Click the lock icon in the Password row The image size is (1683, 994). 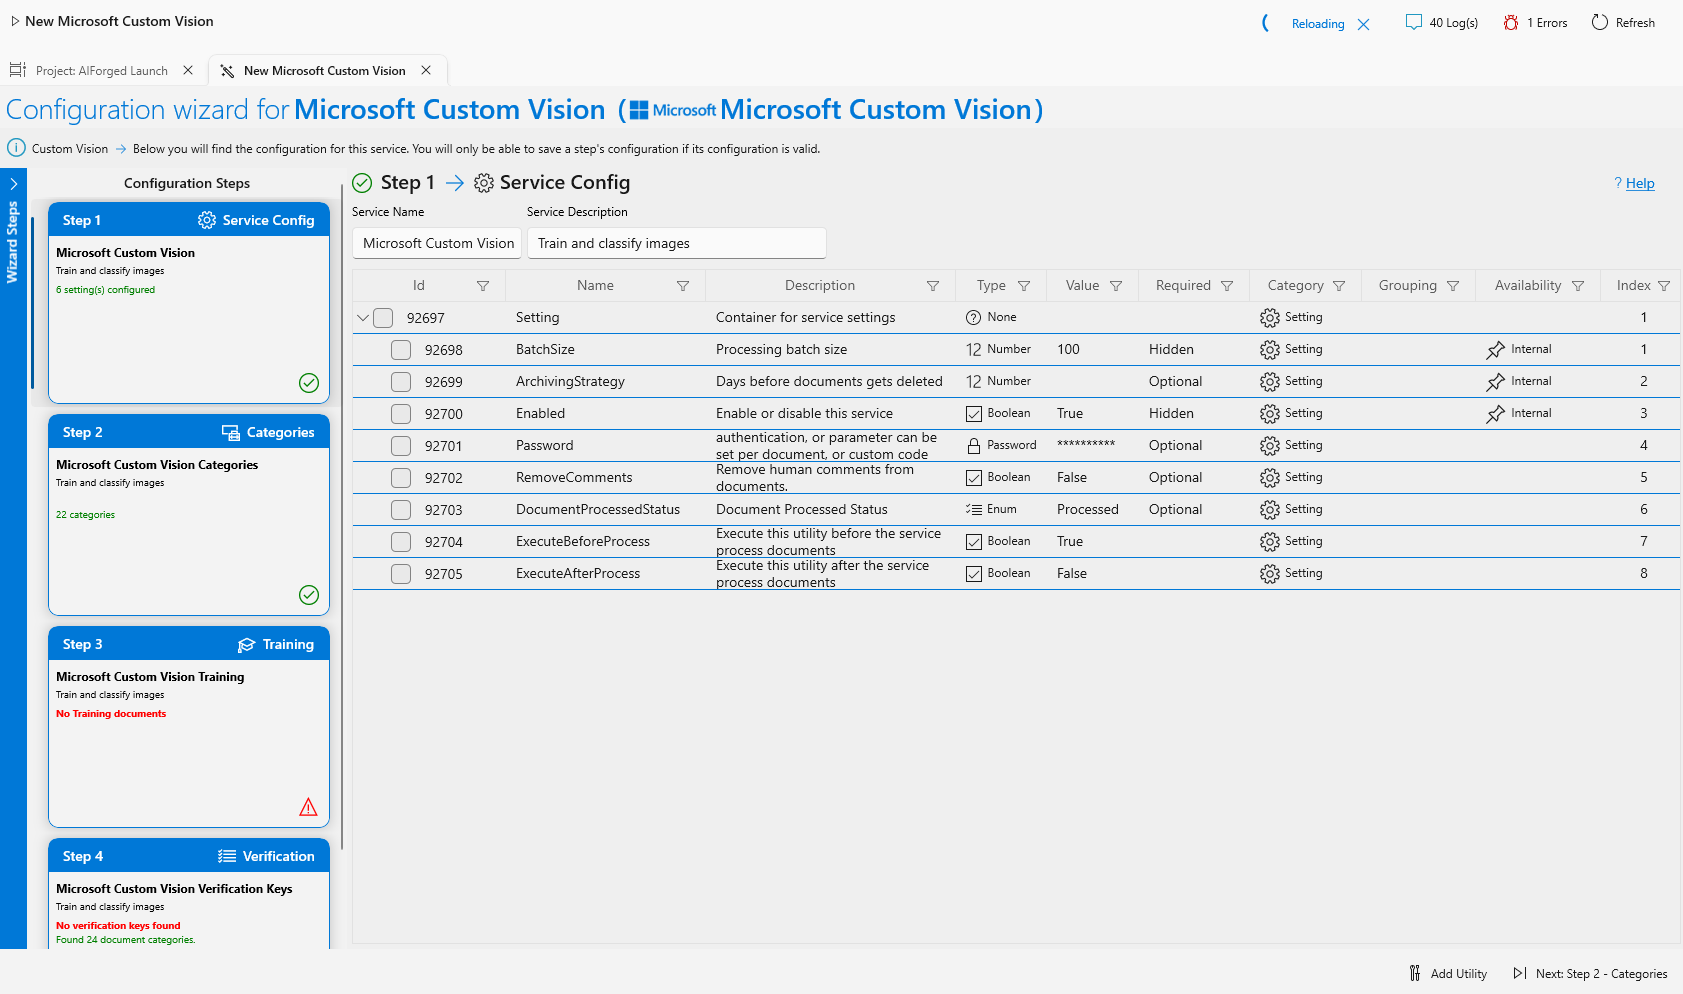pyautogui.click(x=974, y=446)
